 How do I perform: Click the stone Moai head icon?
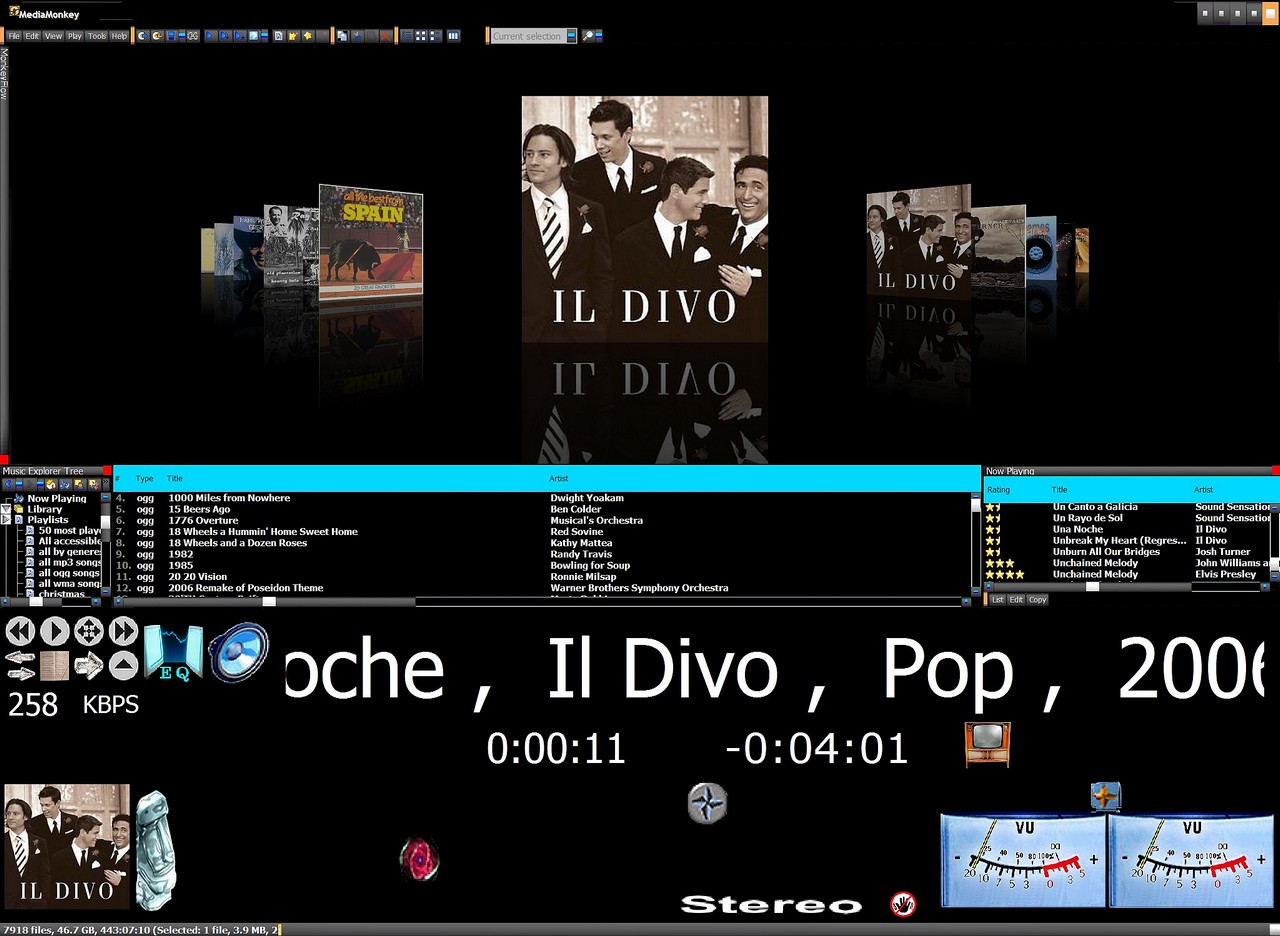coord(153,849)
